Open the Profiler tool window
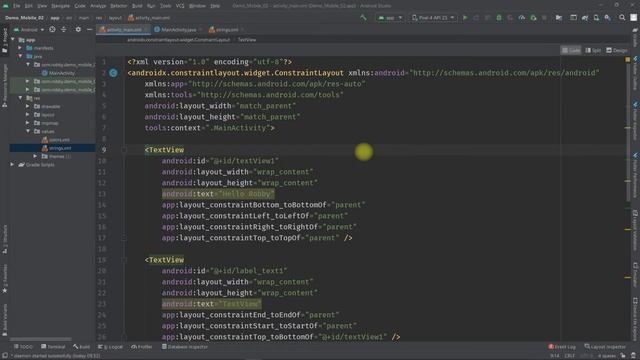Viewport: 640px width, 360px height. click(142, 347)
